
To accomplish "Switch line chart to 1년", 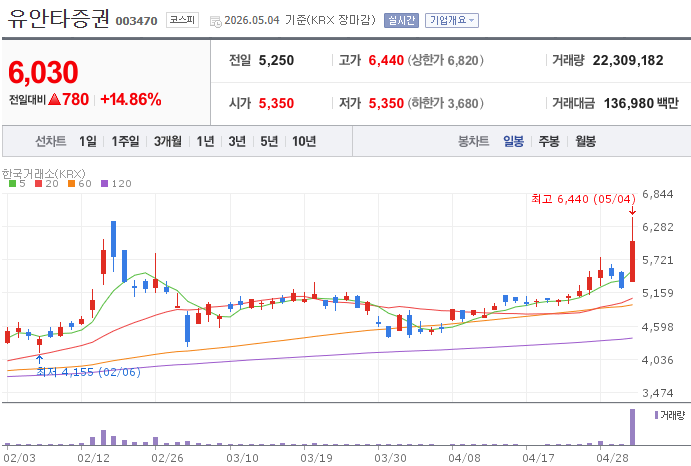I will pos(205,142).
